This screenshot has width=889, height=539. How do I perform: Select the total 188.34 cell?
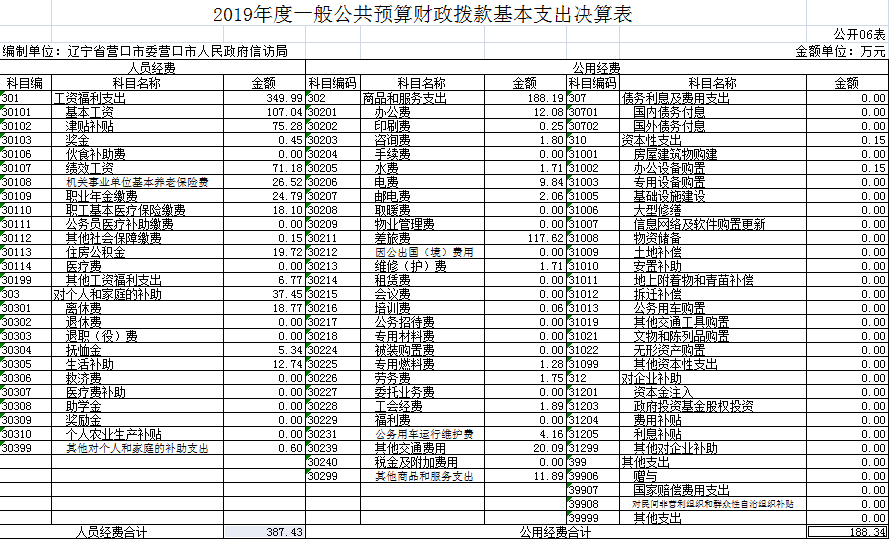(848, 532)
